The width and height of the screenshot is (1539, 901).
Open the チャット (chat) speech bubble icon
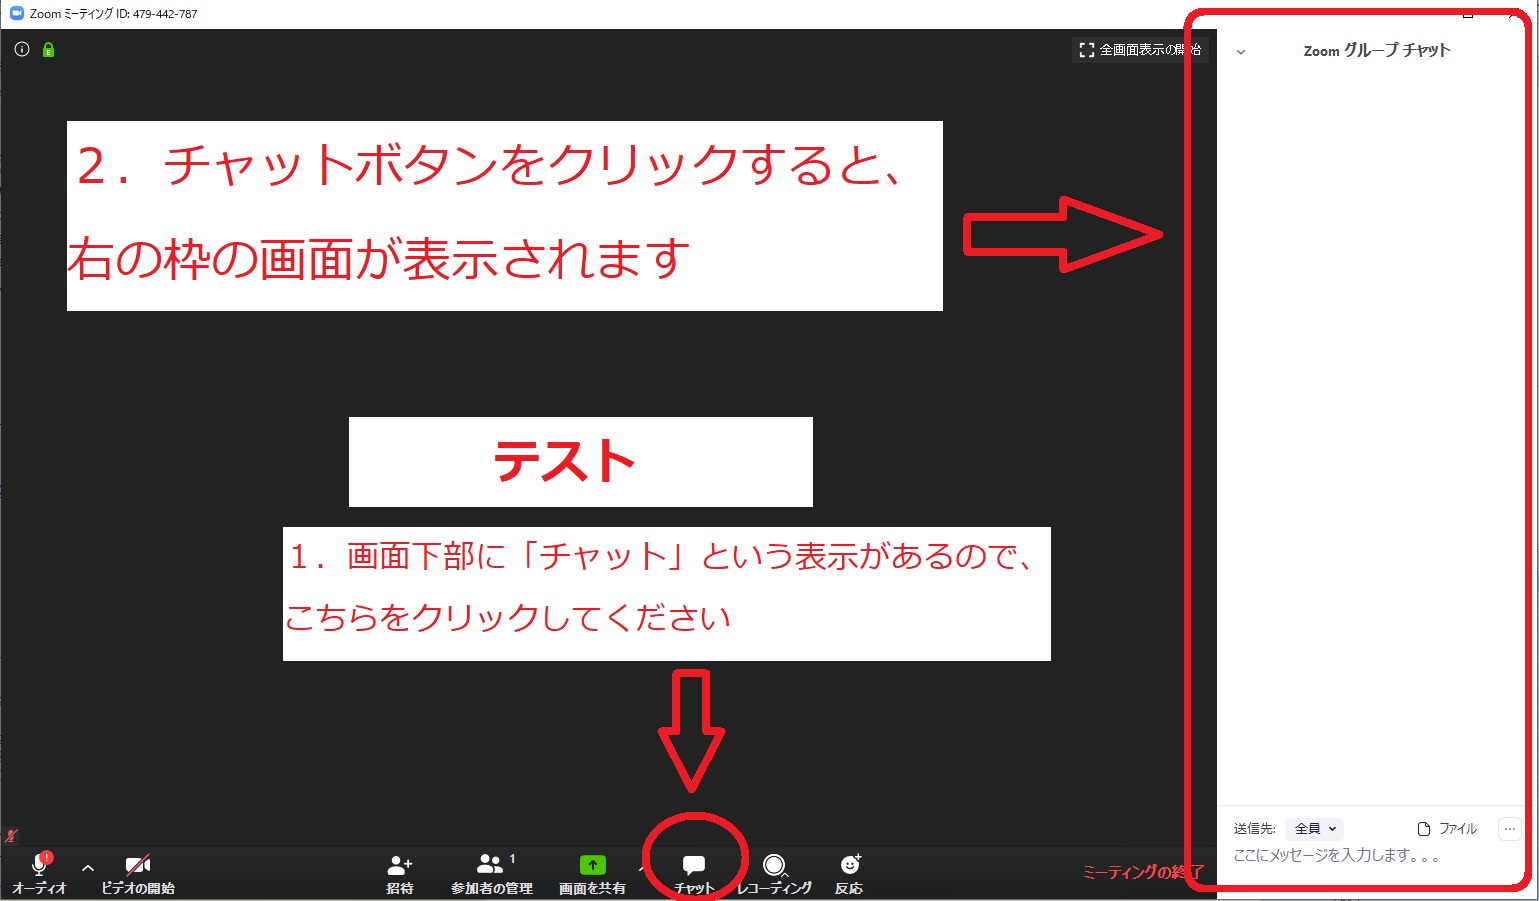(693, 866)
